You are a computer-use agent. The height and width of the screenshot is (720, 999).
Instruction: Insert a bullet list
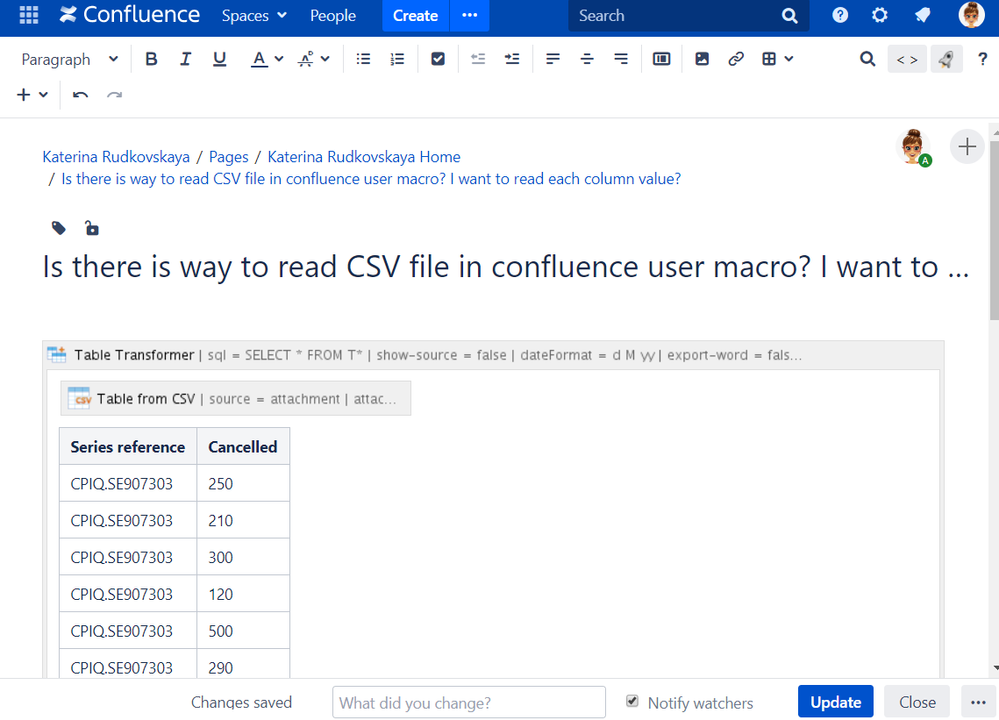tap(363, 59)
